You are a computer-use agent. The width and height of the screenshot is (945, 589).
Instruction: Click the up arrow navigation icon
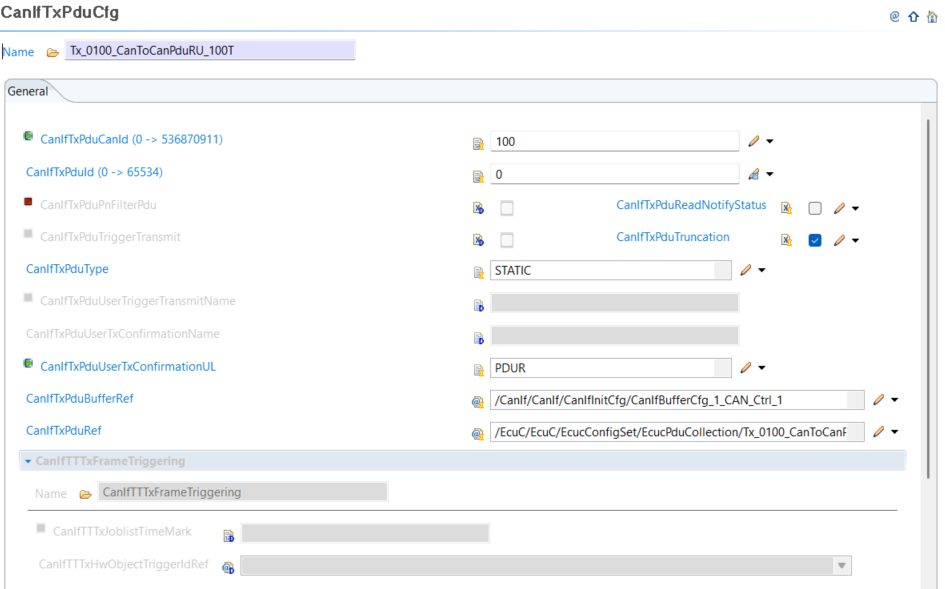pos(913,16)
